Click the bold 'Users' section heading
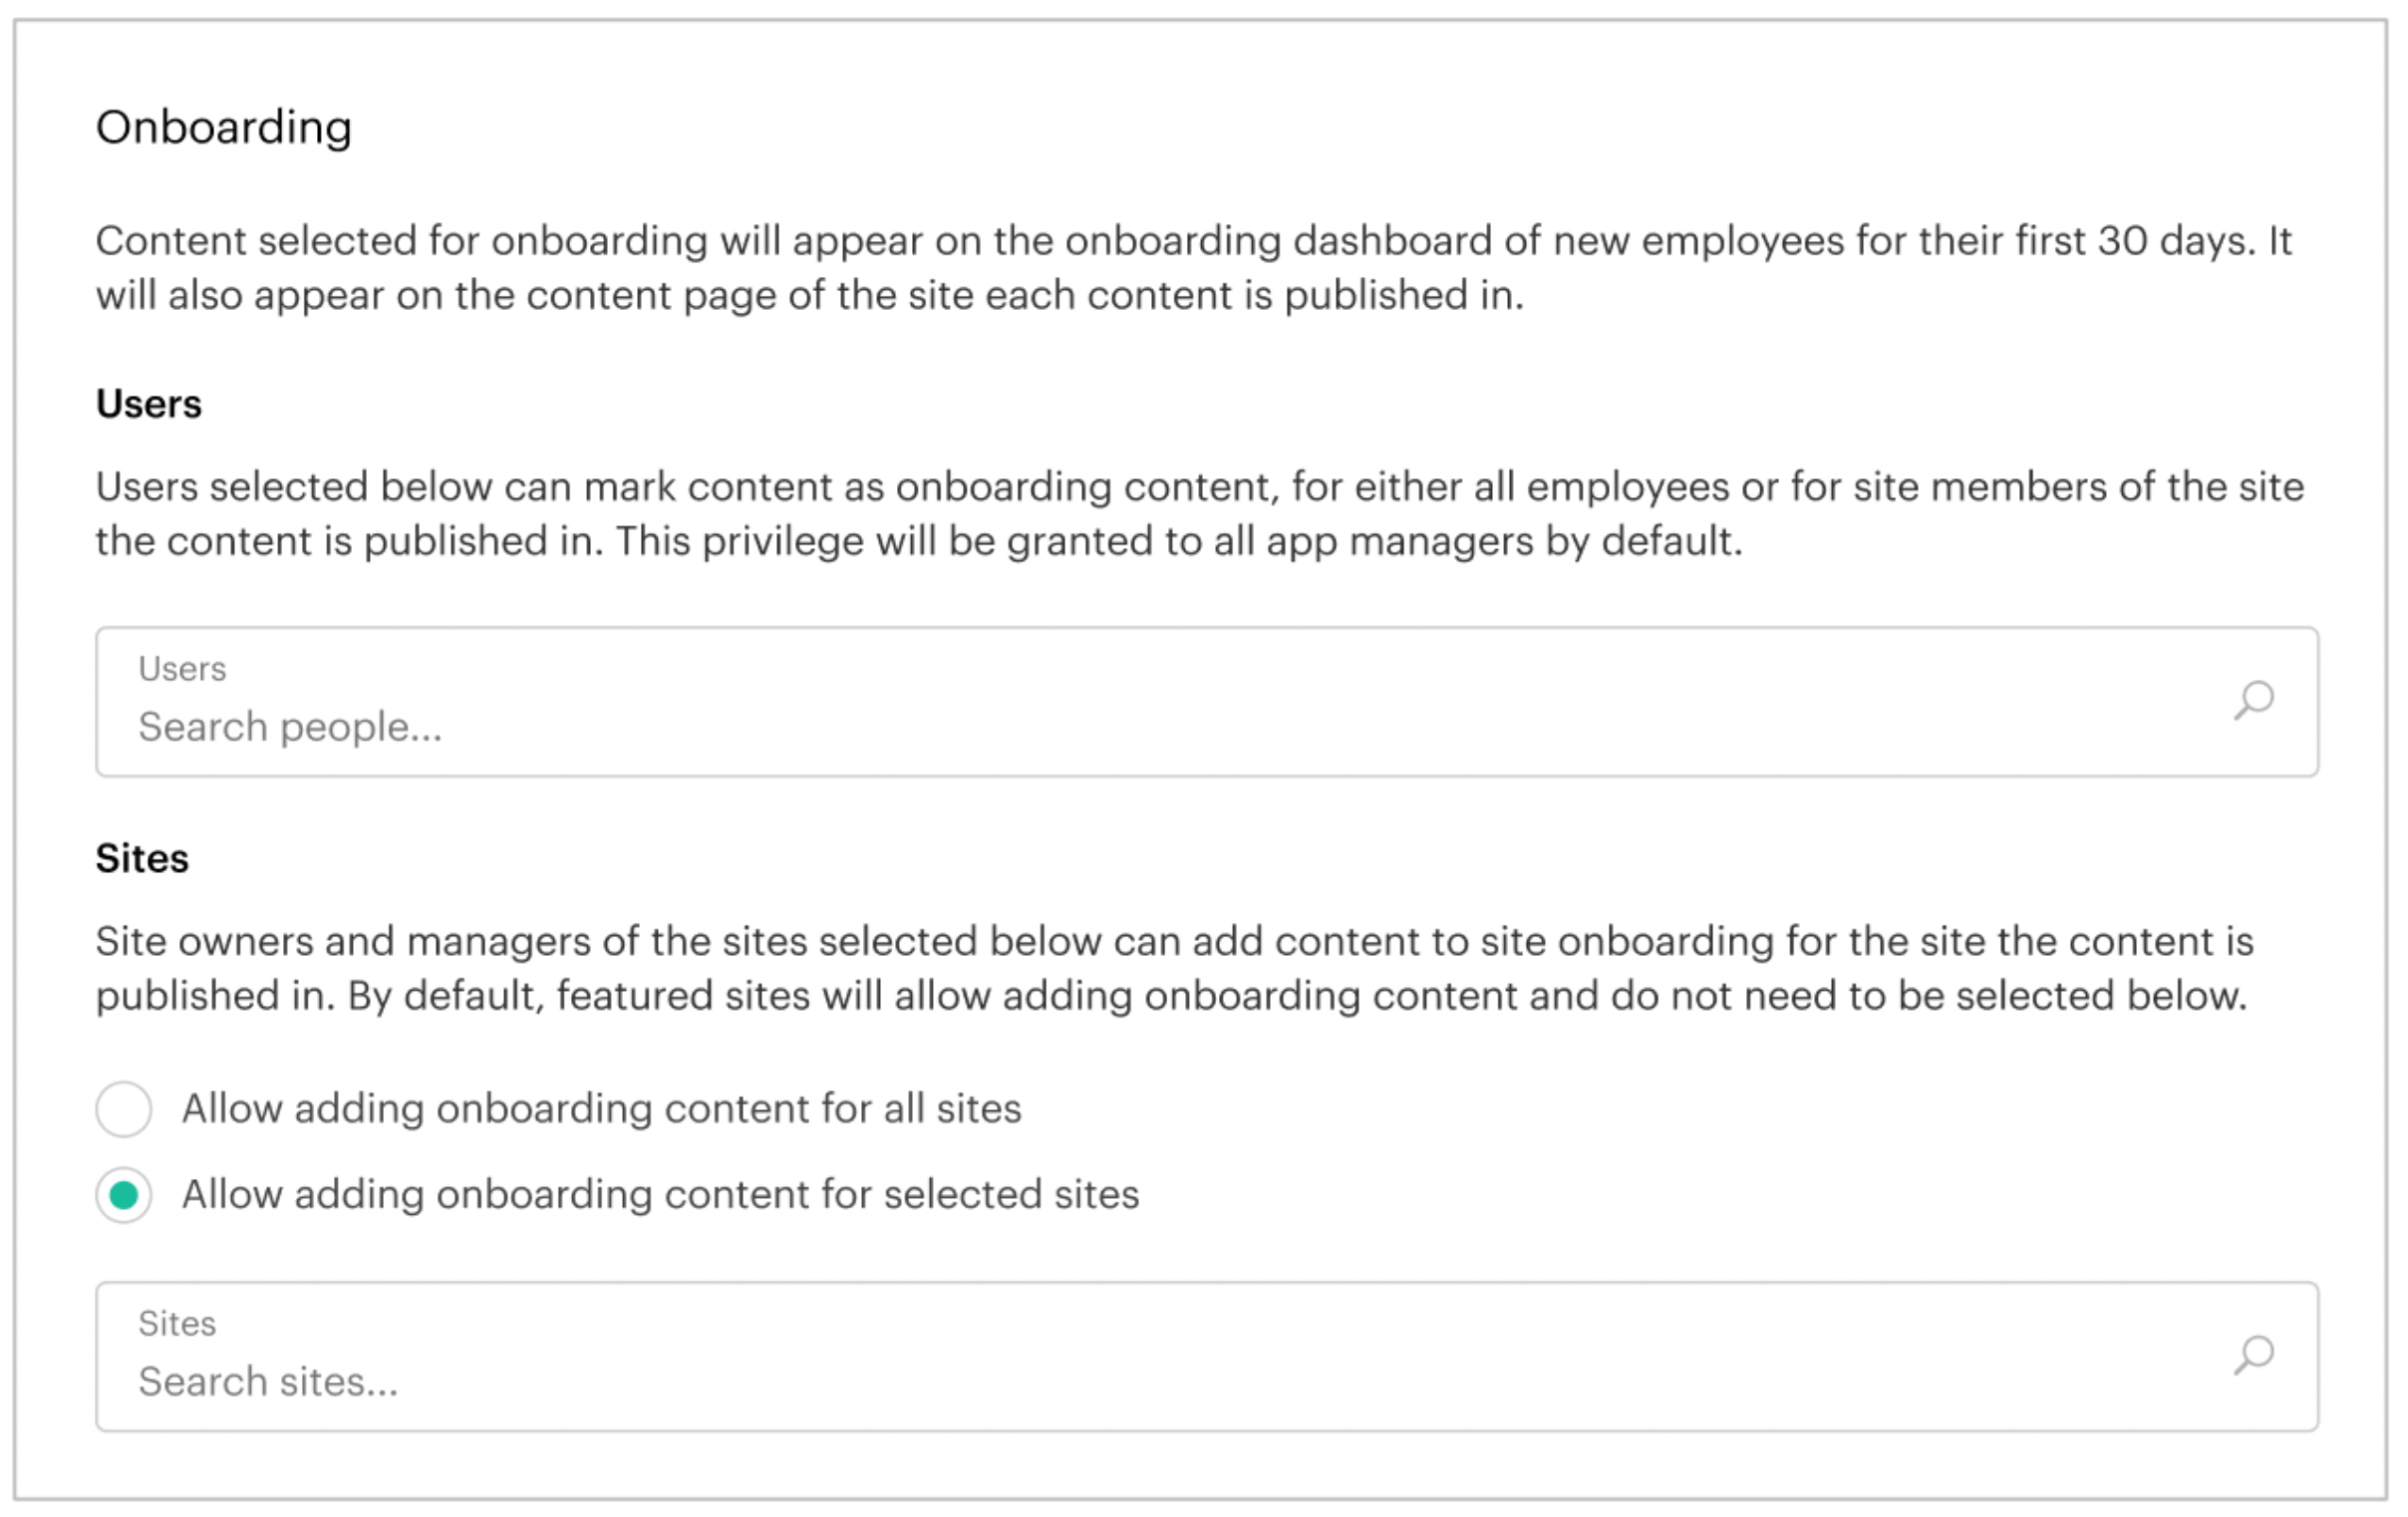 149,404
